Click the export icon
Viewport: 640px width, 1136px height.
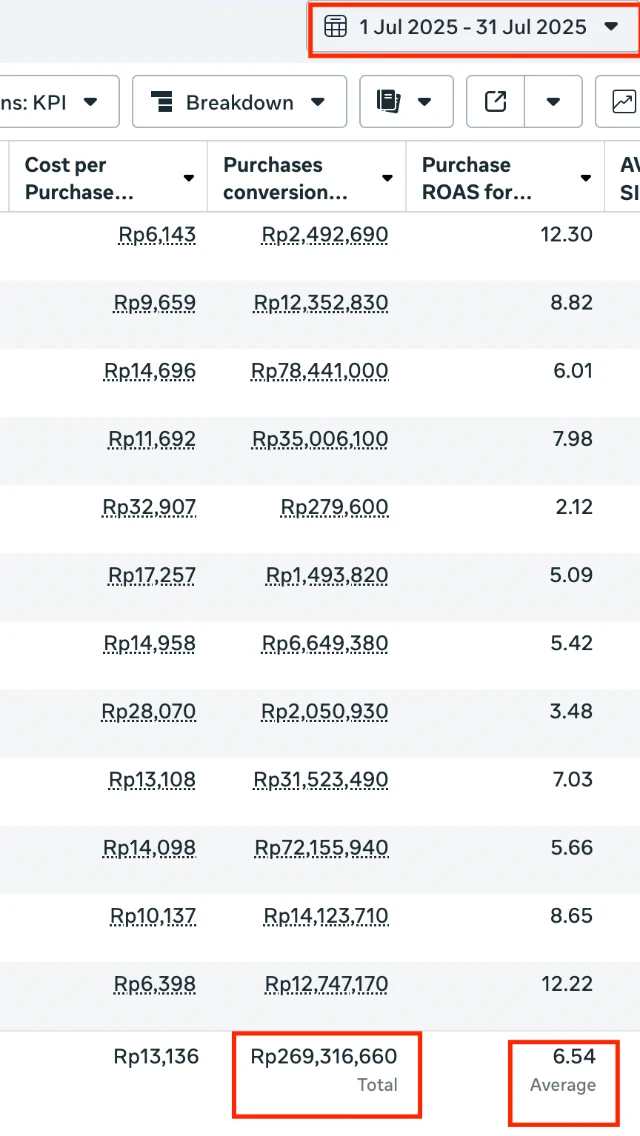[495, 102]
